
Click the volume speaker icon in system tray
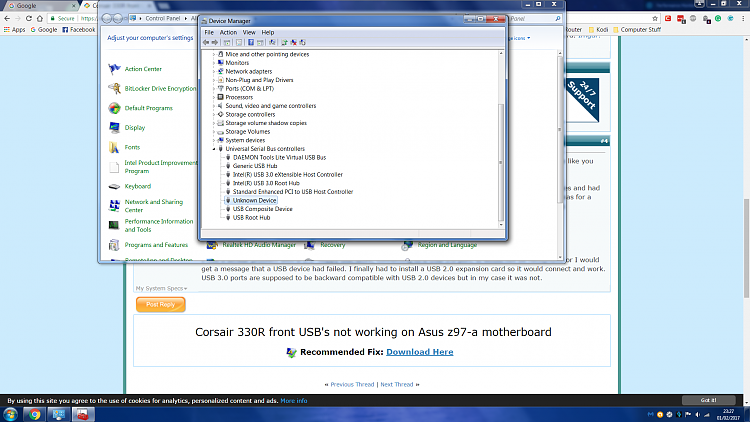click(697, 414)
